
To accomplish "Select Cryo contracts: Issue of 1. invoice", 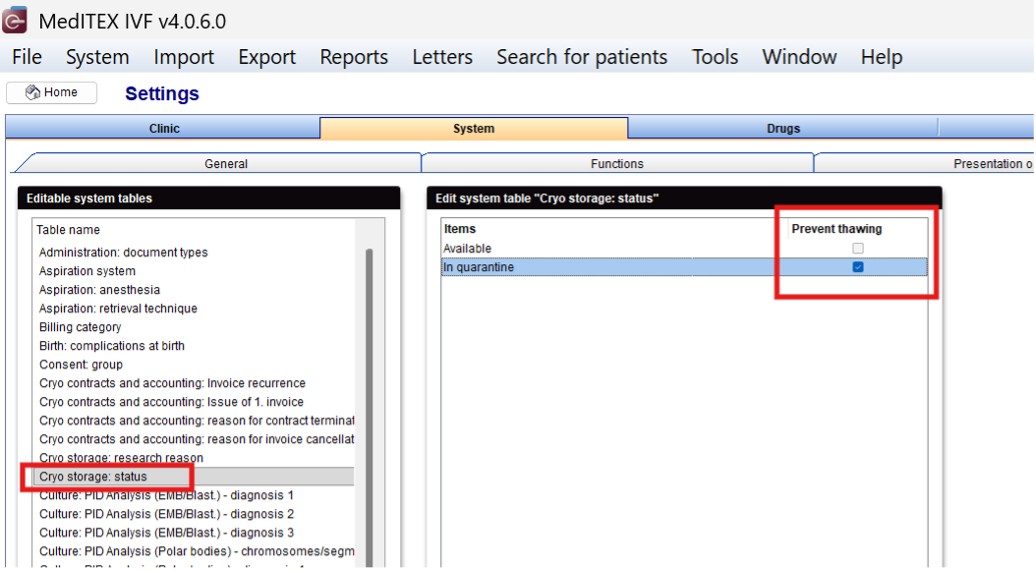I will pyautogui.click(x=171, y=402).
